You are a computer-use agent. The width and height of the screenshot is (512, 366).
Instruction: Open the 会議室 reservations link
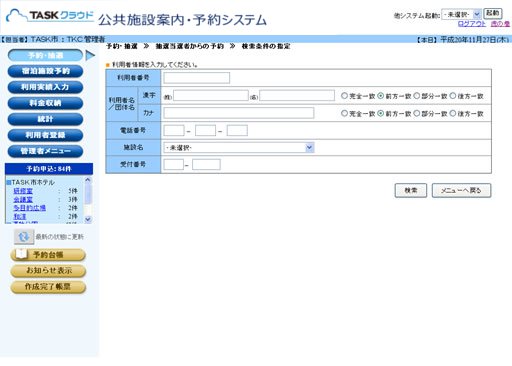[x=23, y=199]
